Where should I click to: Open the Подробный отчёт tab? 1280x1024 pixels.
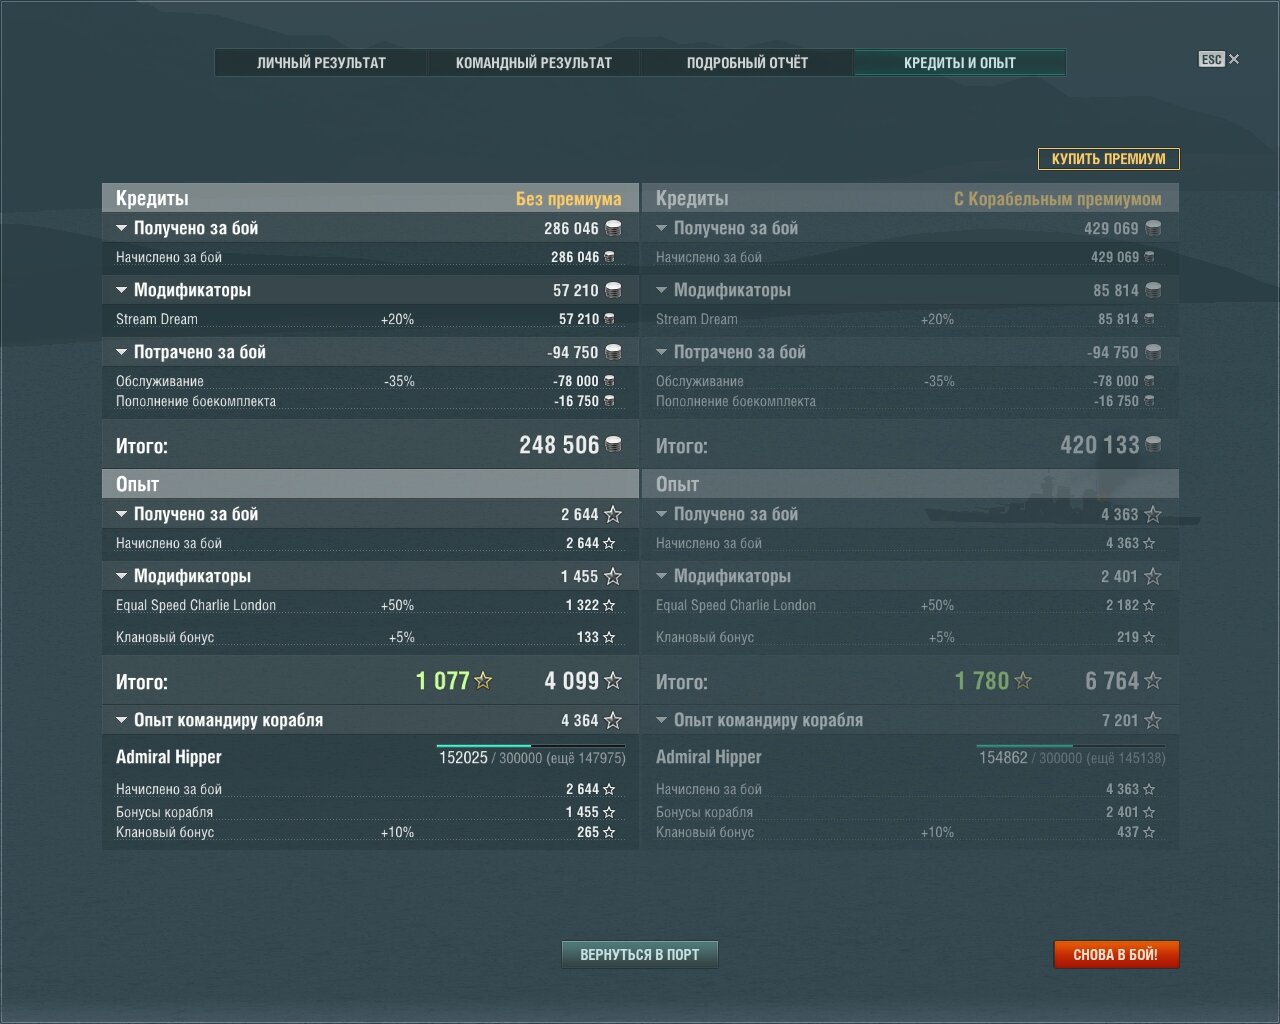(747, 62)
